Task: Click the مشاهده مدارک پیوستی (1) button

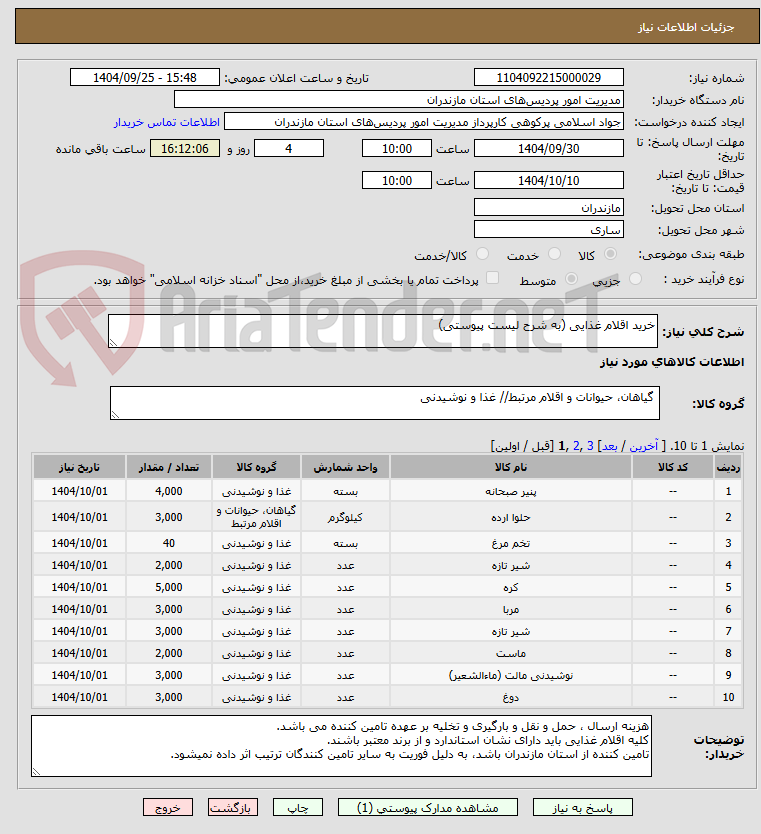Action: tap(428, 807)
